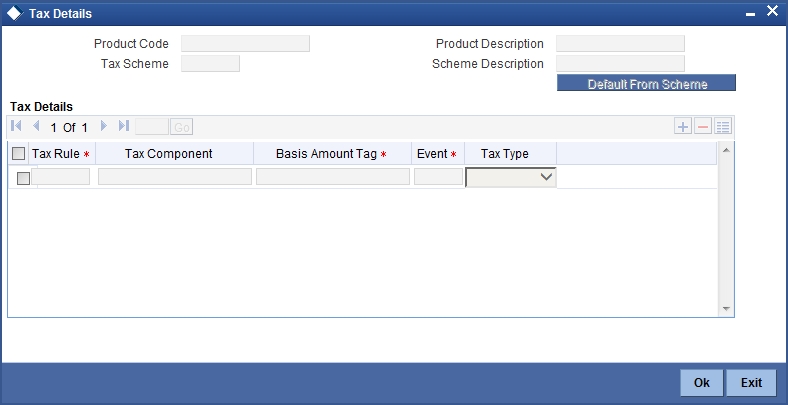Viewport: 788px width, 405px height.
Task: Confirm with the Ok button
Action: click(702, 383)
